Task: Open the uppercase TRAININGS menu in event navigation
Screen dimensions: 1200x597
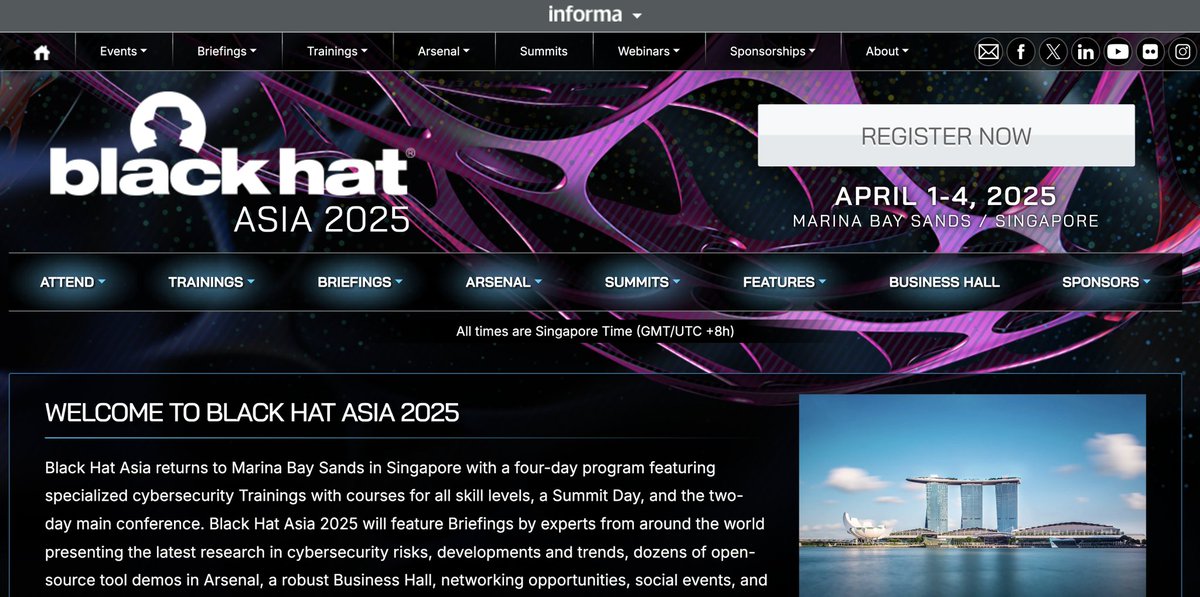Action: [x=211, y=282]
